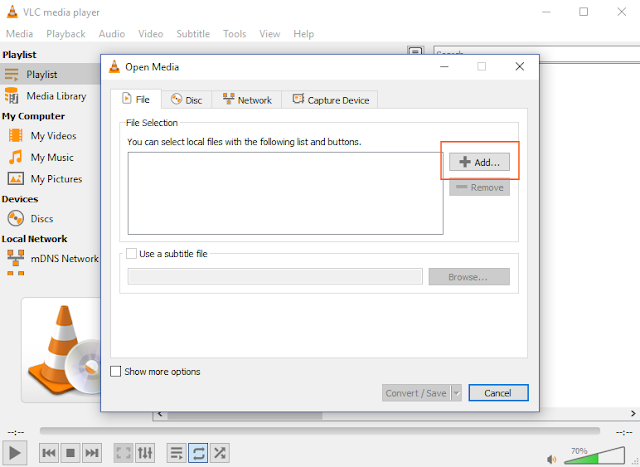Tick the Show more options checkbox
This screenshot has height=467, width=640.
coord(116,371)
